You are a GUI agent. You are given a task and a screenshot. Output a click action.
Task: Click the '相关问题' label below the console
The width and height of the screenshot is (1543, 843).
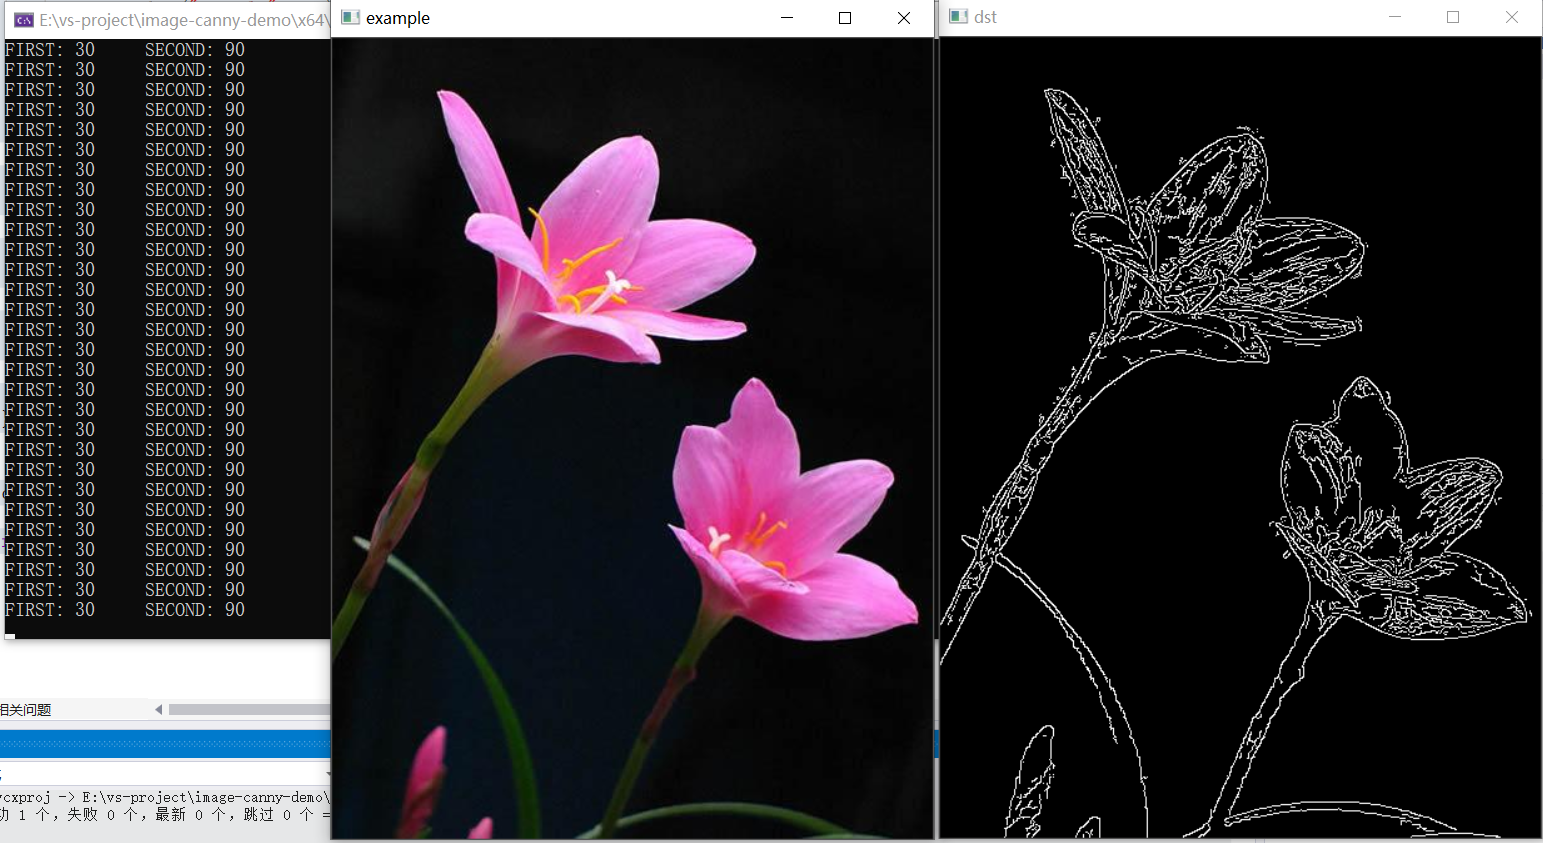click(x=26, y=710)
